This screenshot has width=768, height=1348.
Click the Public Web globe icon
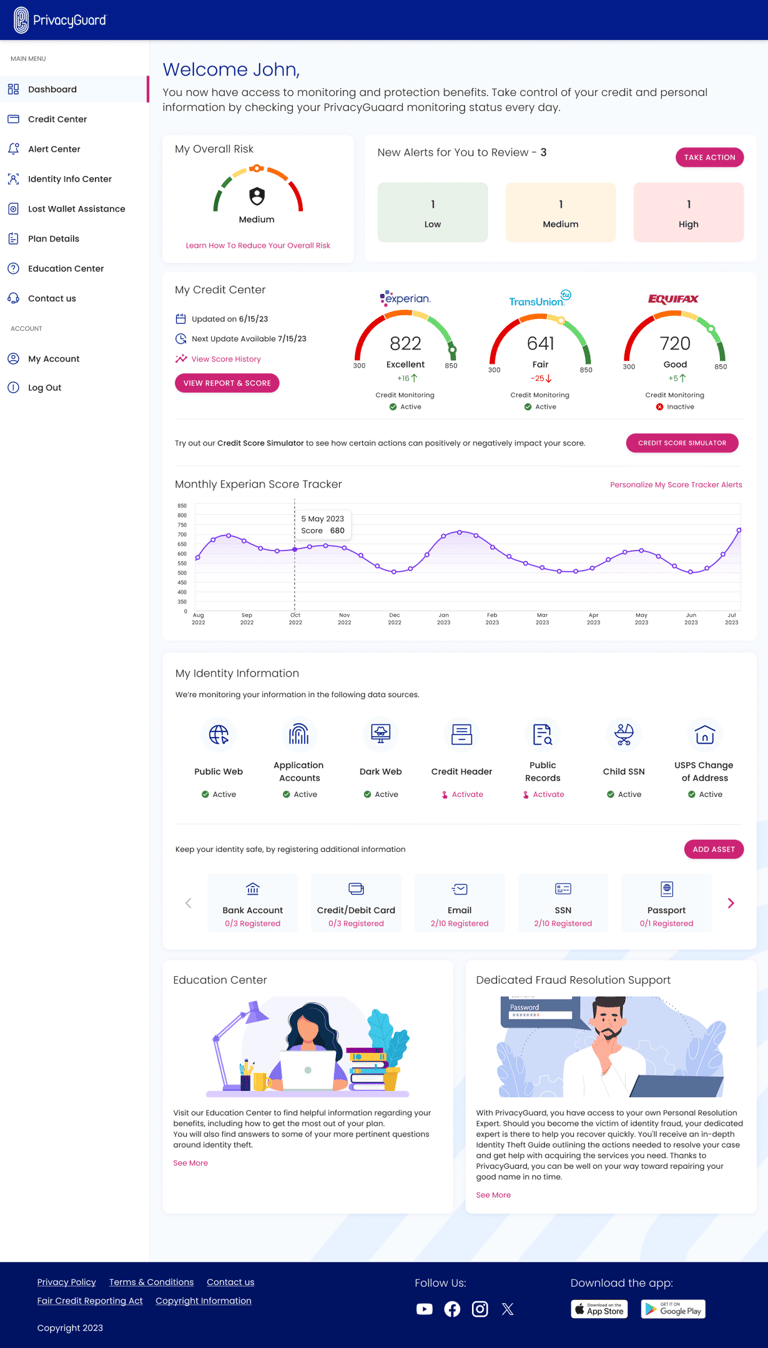tap(219, 735)
